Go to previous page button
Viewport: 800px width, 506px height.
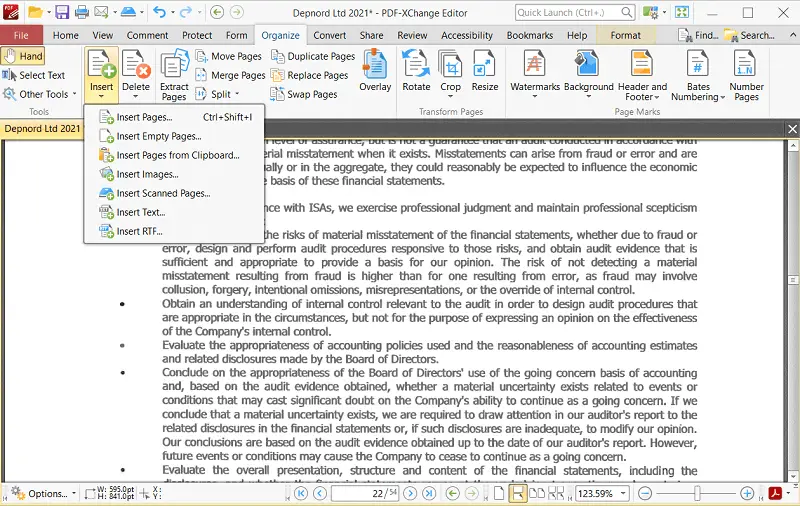coord(320,493)
